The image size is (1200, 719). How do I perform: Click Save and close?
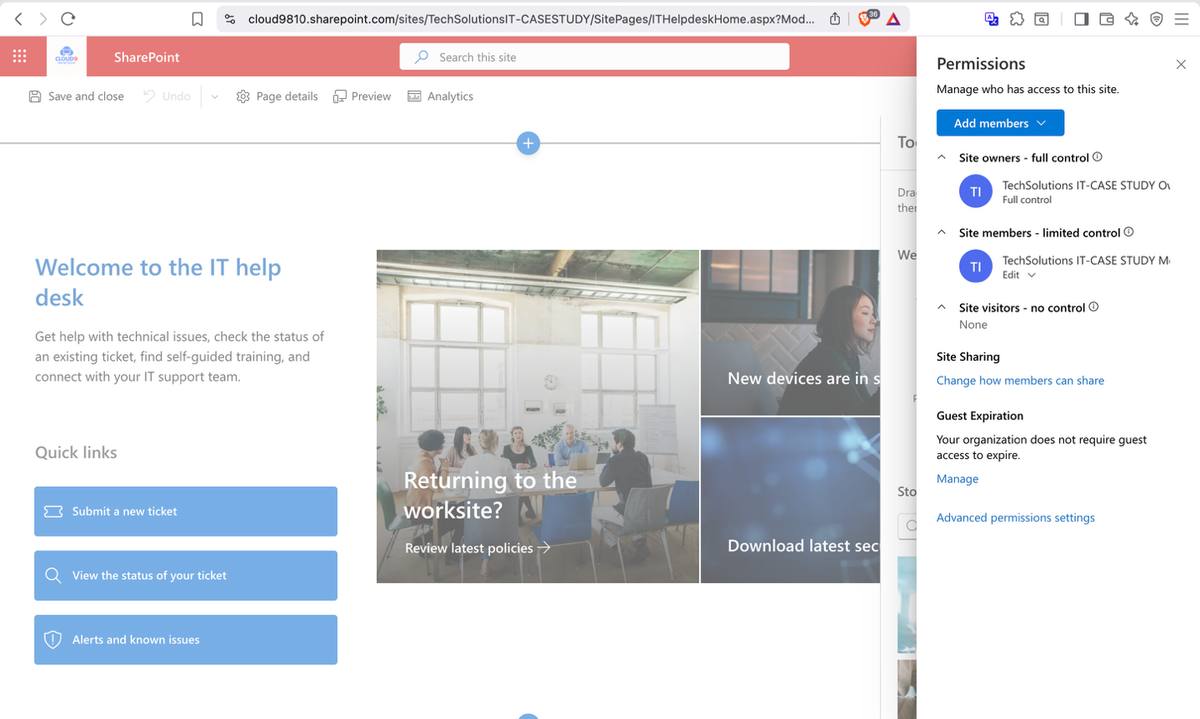(x=76, y=96)
